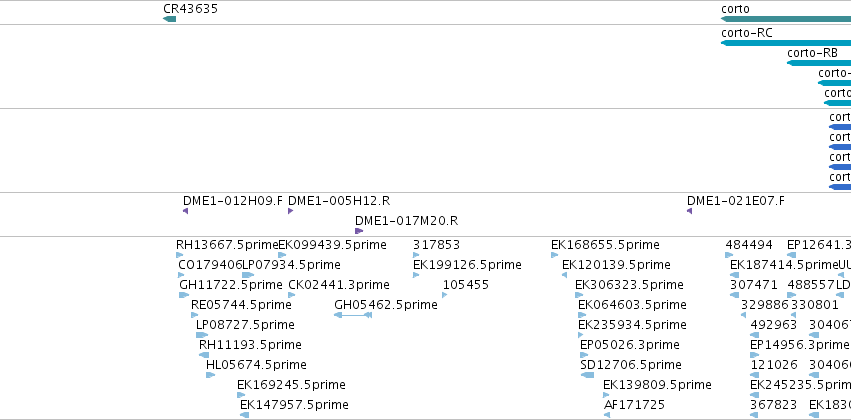
Task: Click the 317853 EST arrow glyph
Action: [416, 255]
